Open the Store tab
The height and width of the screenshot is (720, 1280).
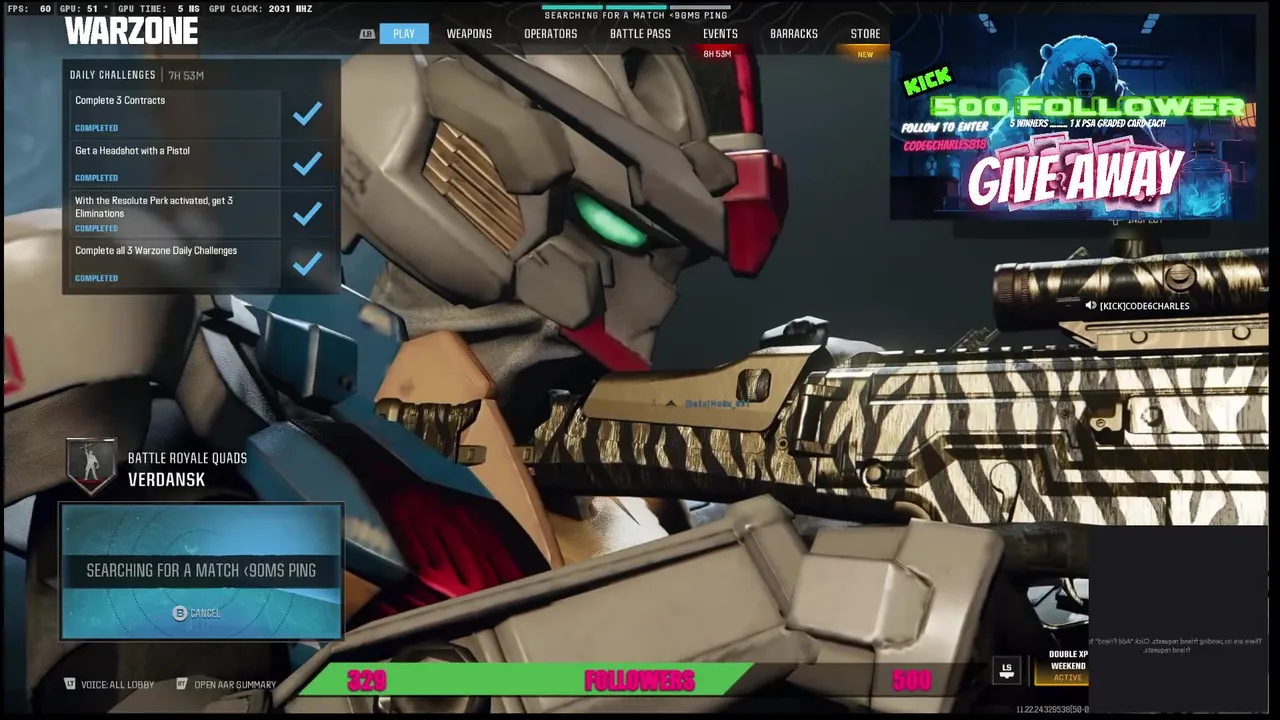[x=865, y=34]
